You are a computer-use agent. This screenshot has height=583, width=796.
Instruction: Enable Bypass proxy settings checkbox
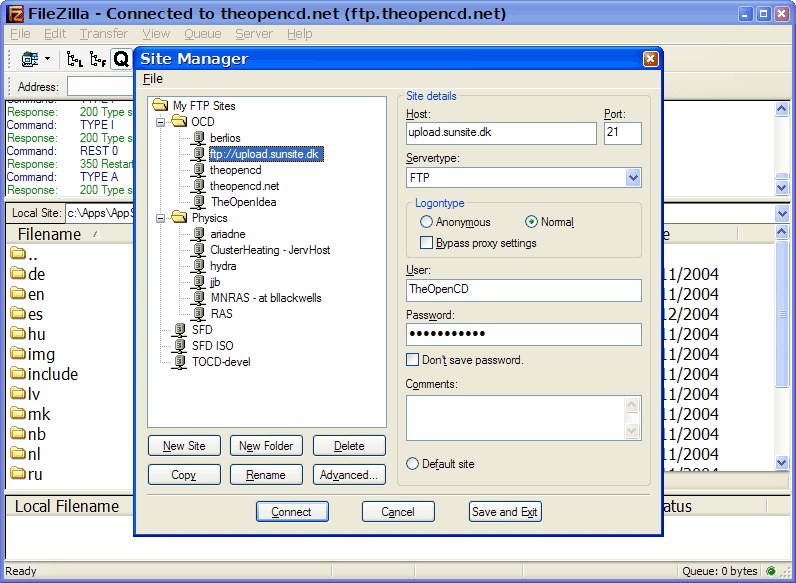pos(426,243)
